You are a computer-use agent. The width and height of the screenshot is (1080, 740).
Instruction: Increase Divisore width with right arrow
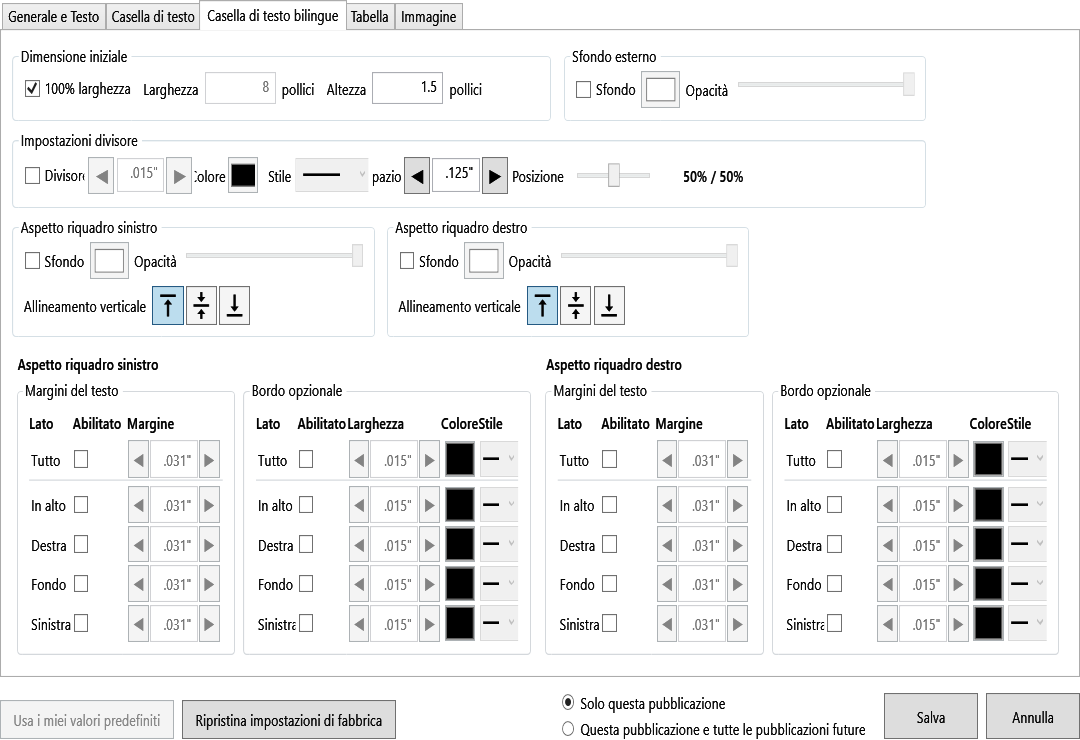(179, 176)
